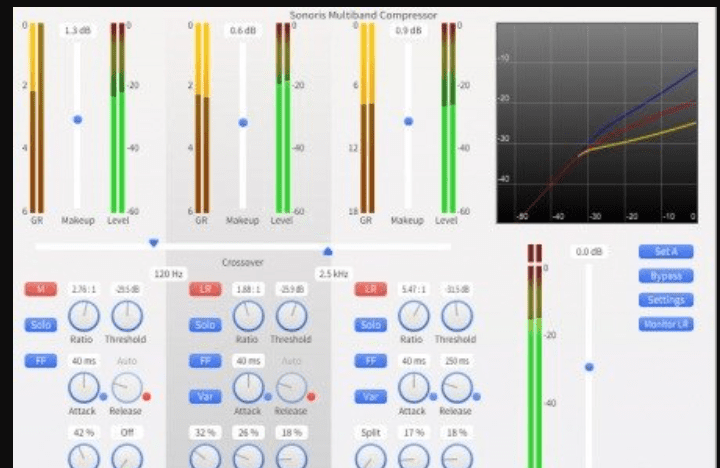The width and height of the screenshot is (720, 468).
Task: Open the Settings panel
Action: tap(666, 300)
